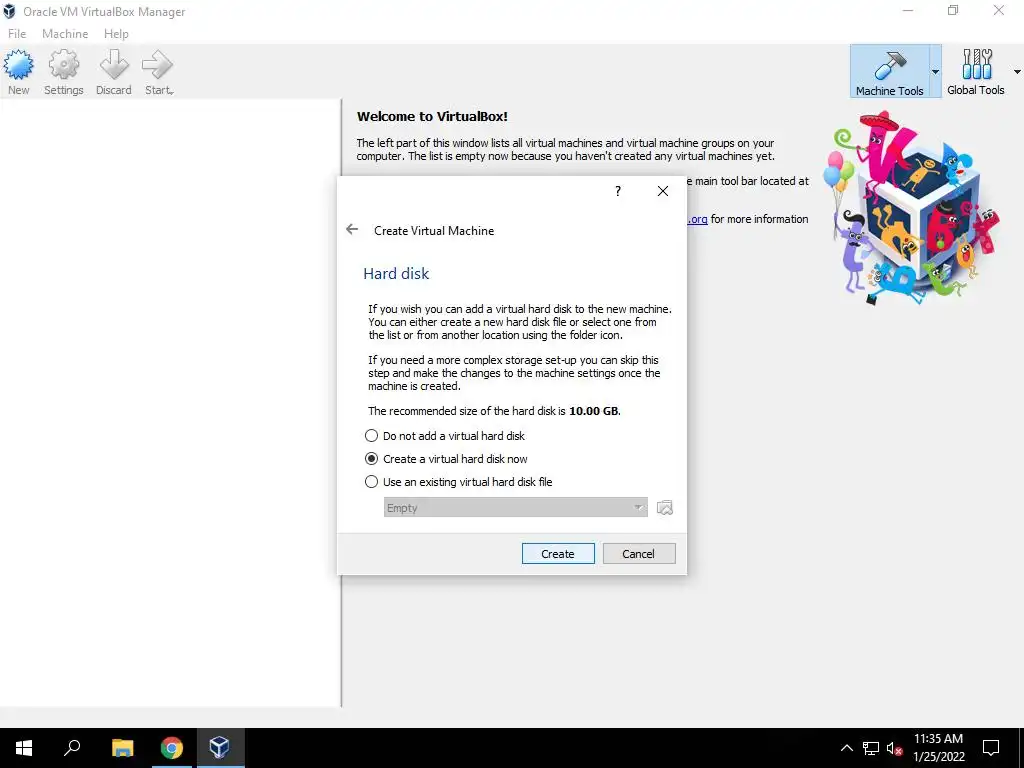Open File Explorer from the taskbar
The image size is (1024, 768).
pos(122,748)
